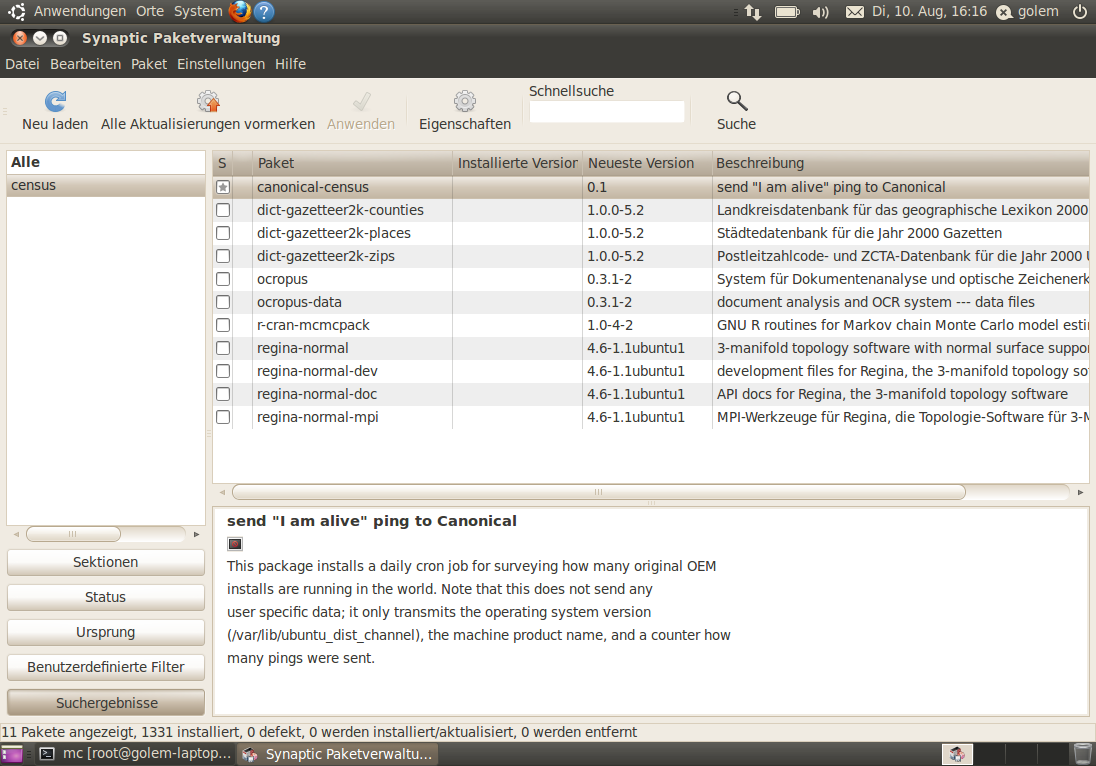Toggle checkbox for r-cran-mcmcpack
This screenshot has width=1096, height=766.
(223, 325)
